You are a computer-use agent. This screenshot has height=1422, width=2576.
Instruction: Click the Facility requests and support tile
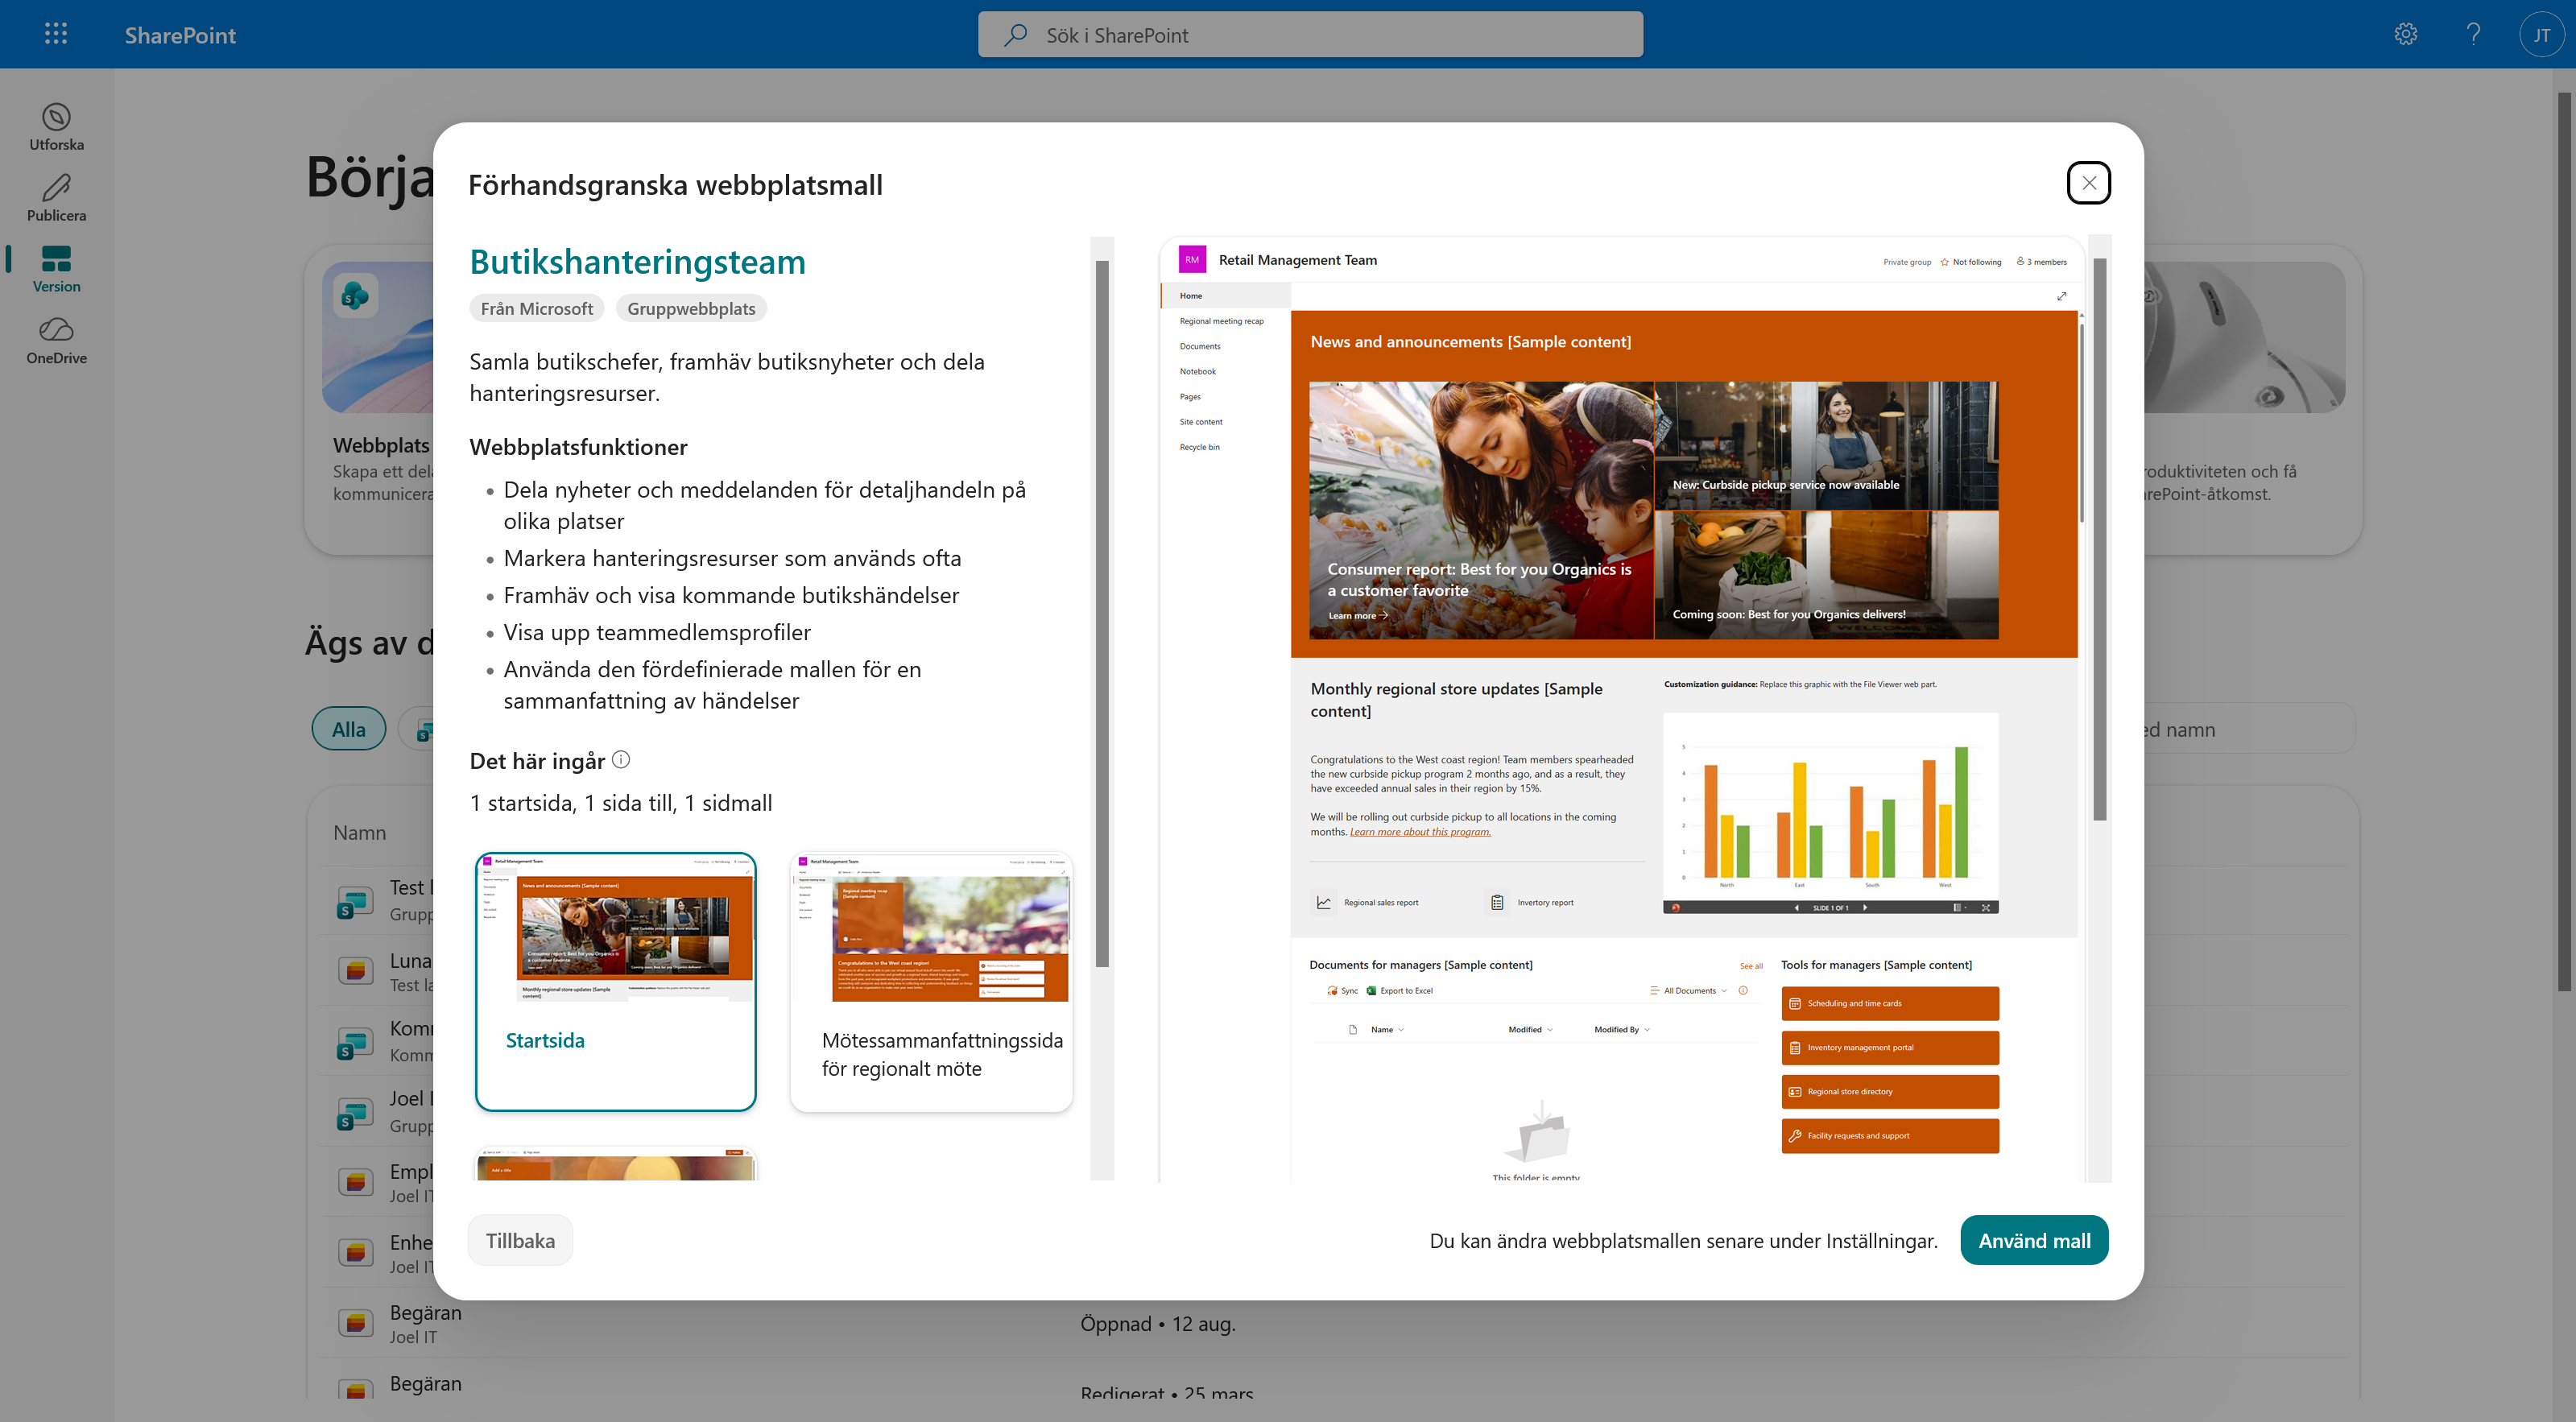[1889, 1135]
